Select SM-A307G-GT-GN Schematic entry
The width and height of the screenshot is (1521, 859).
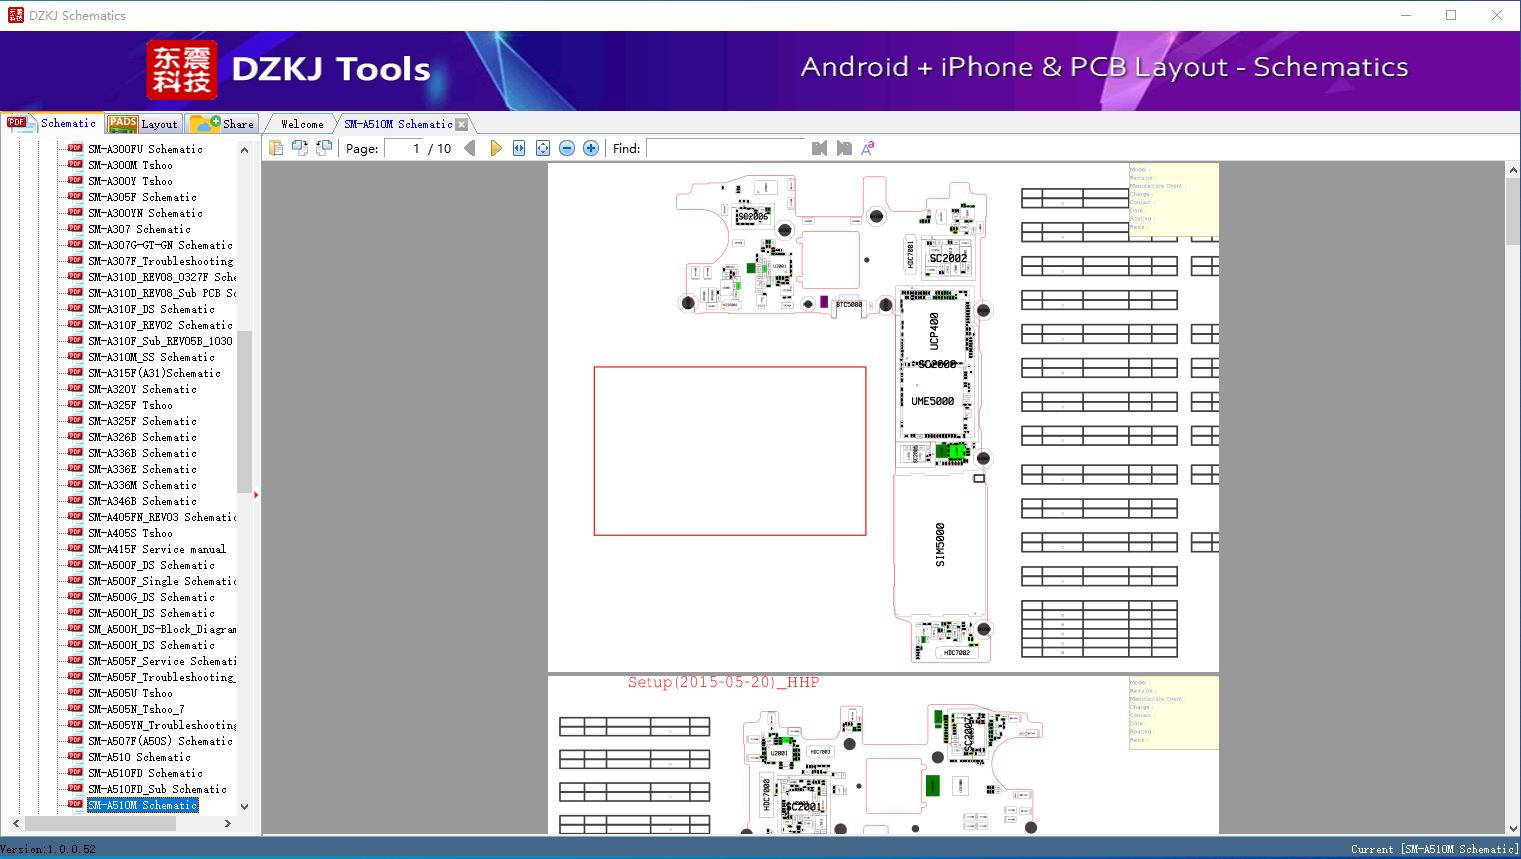click(160, 245)
